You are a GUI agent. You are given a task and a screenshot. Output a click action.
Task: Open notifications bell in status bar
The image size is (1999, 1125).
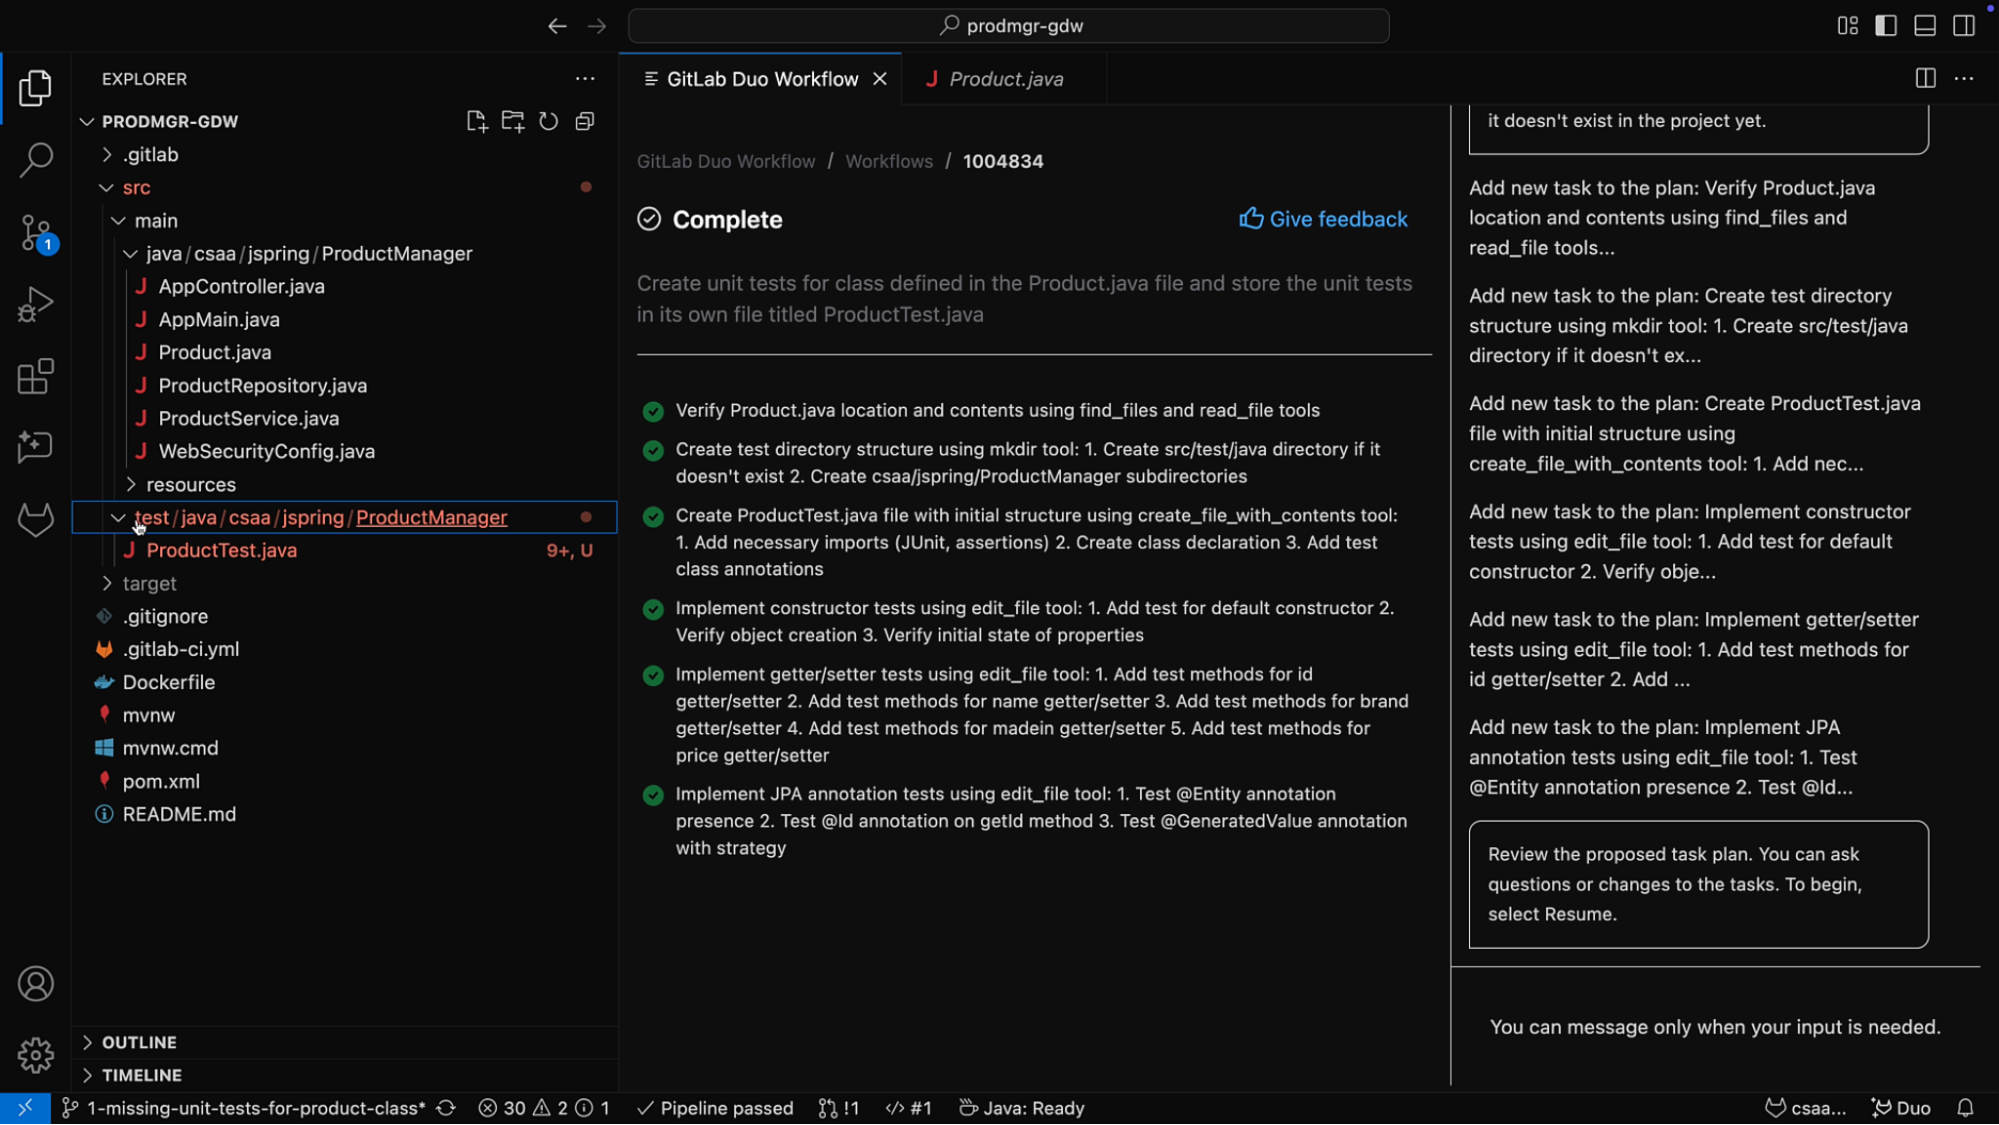pos(1965,1108)
